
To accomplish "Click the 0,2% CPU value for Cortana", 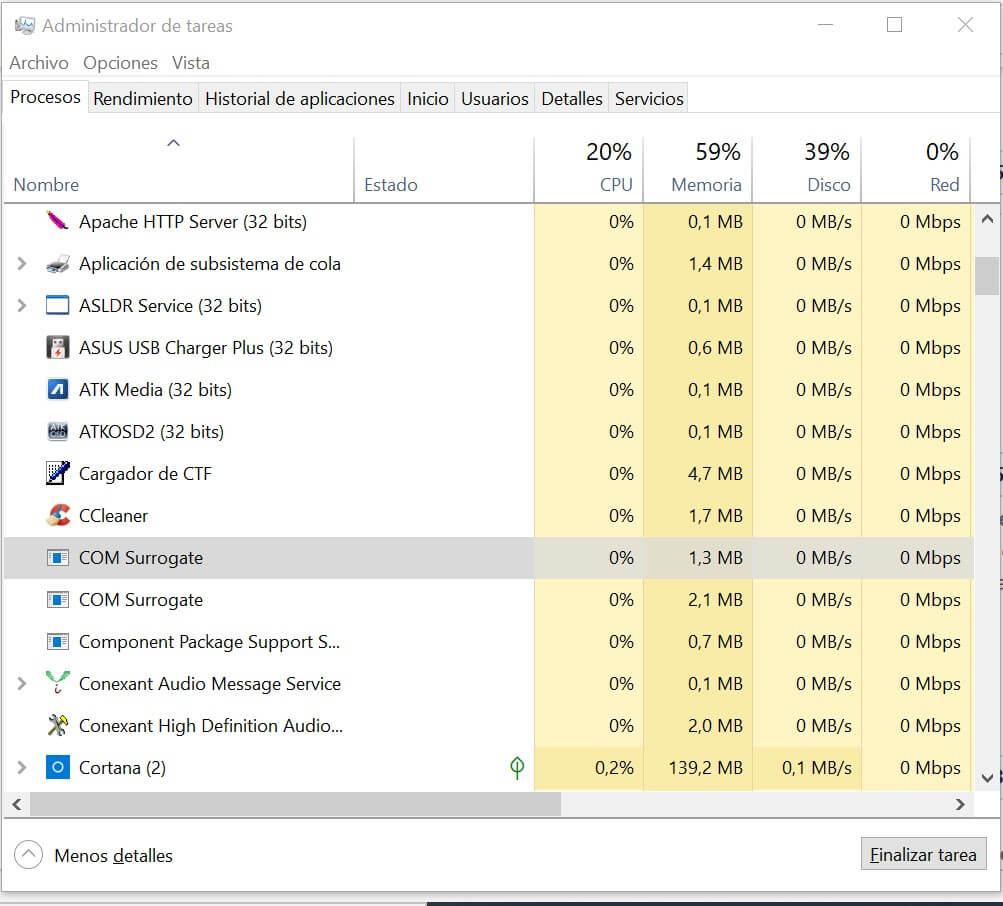I will pyautogui.click(x=614, y=767).
